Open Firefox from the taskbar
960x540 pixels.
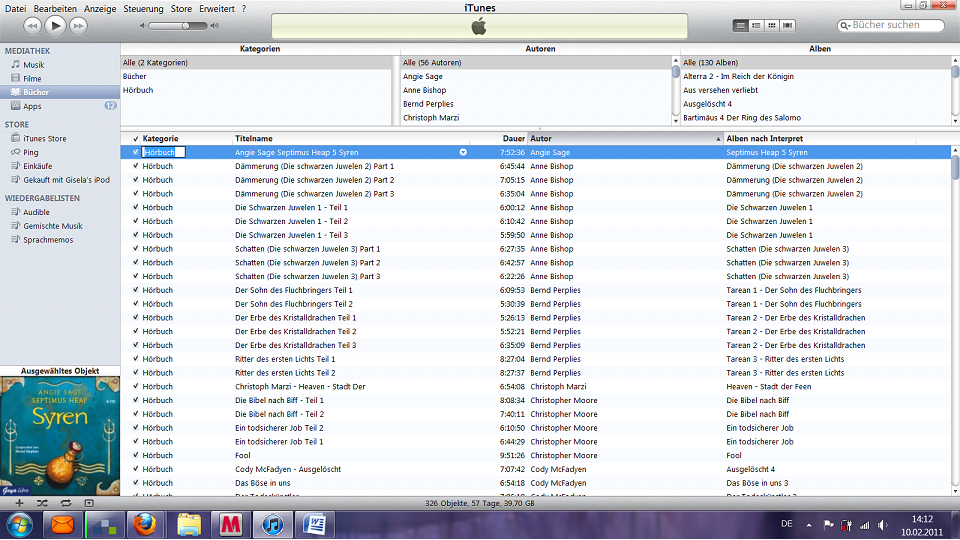coord(145,525)
